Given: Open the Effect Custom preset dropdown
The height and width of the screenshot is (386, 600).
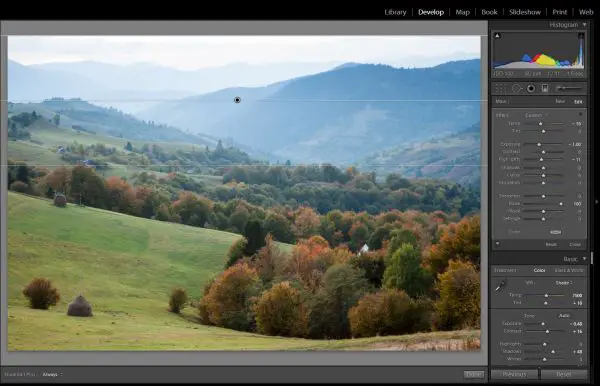Looking at the screenshot, I should 535,115.
